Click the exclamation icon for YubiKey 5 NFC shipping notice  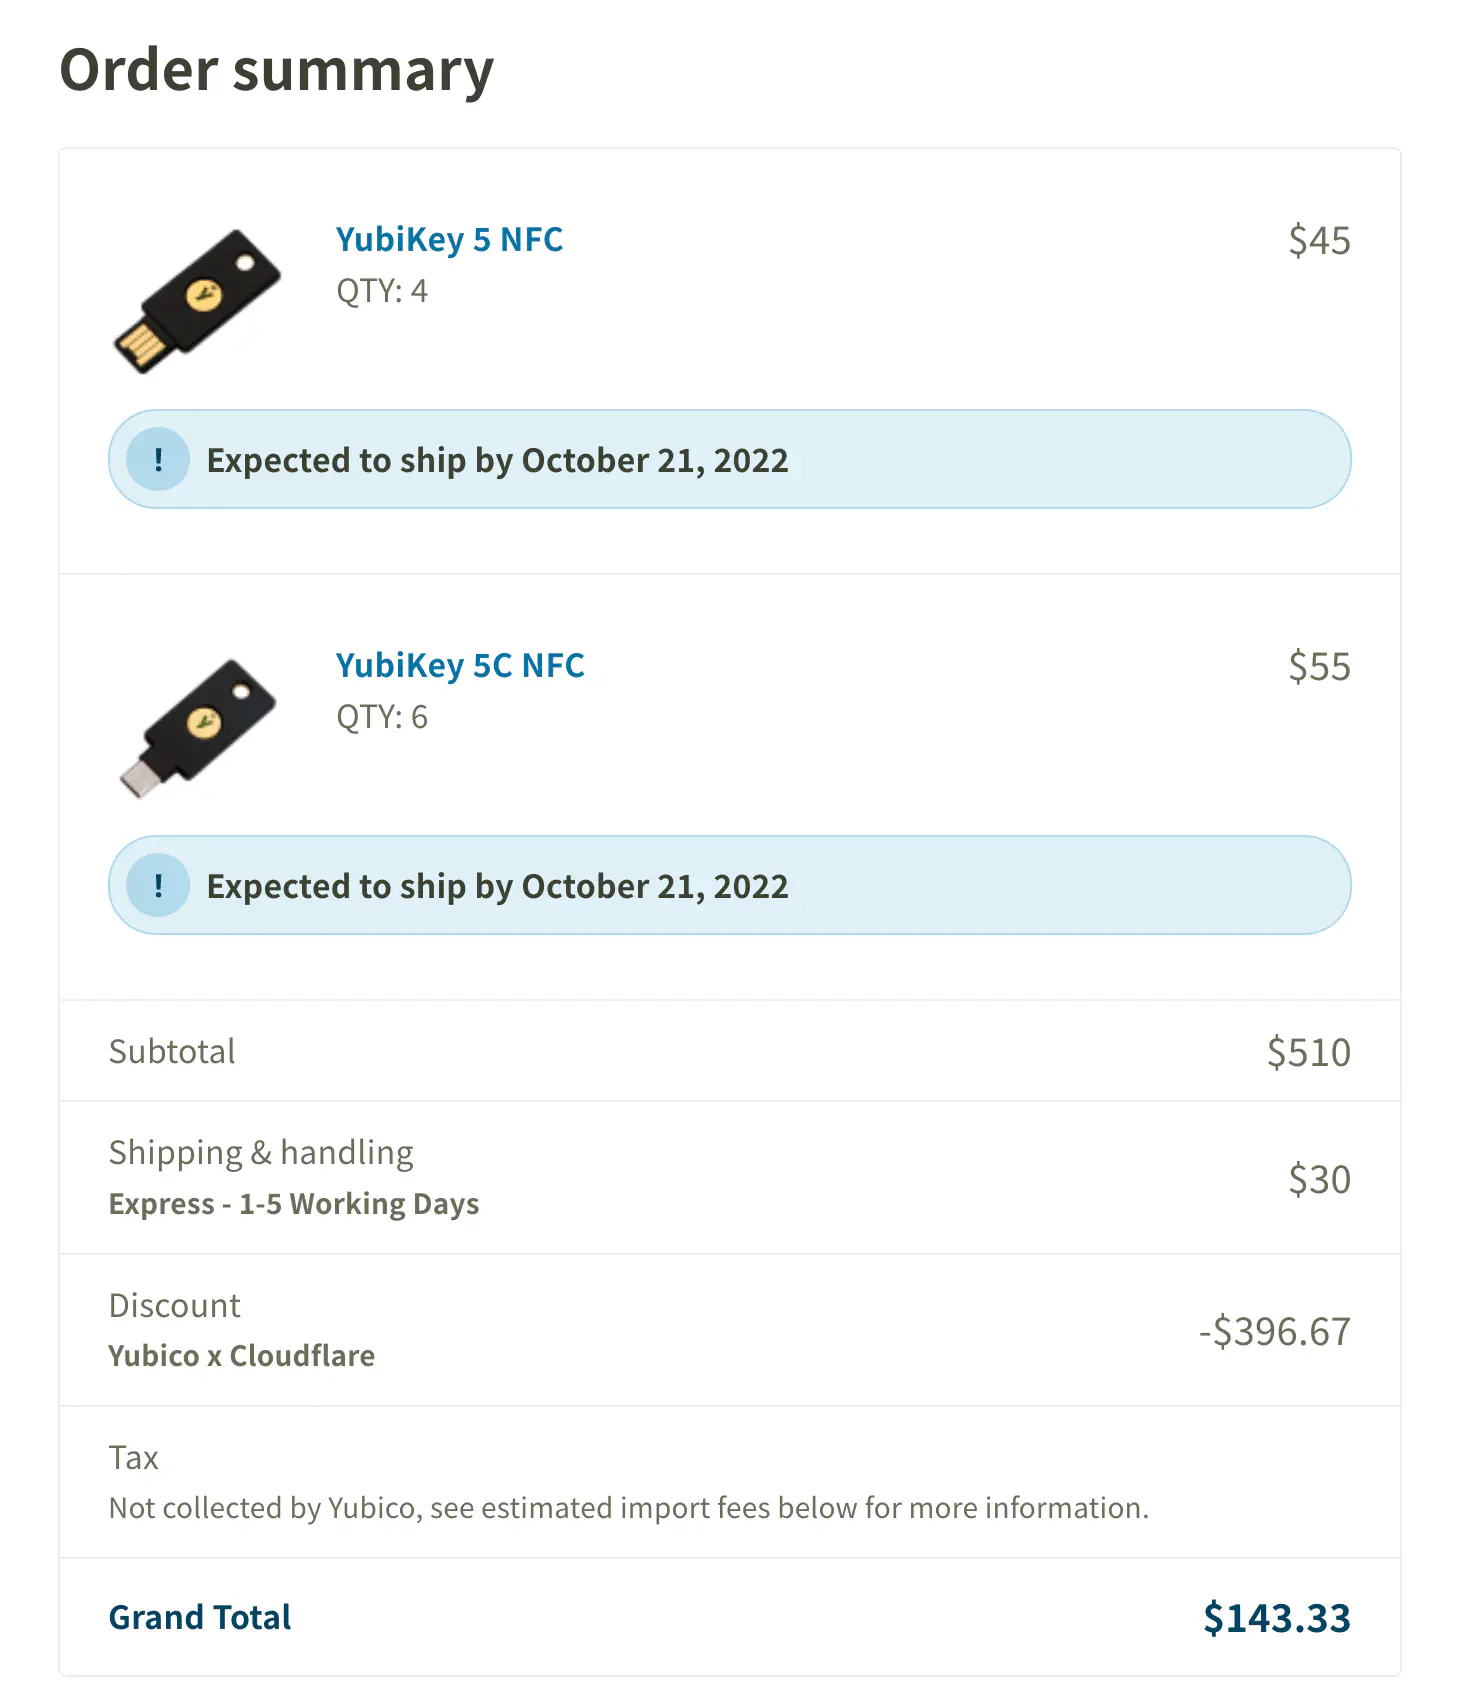157,459
